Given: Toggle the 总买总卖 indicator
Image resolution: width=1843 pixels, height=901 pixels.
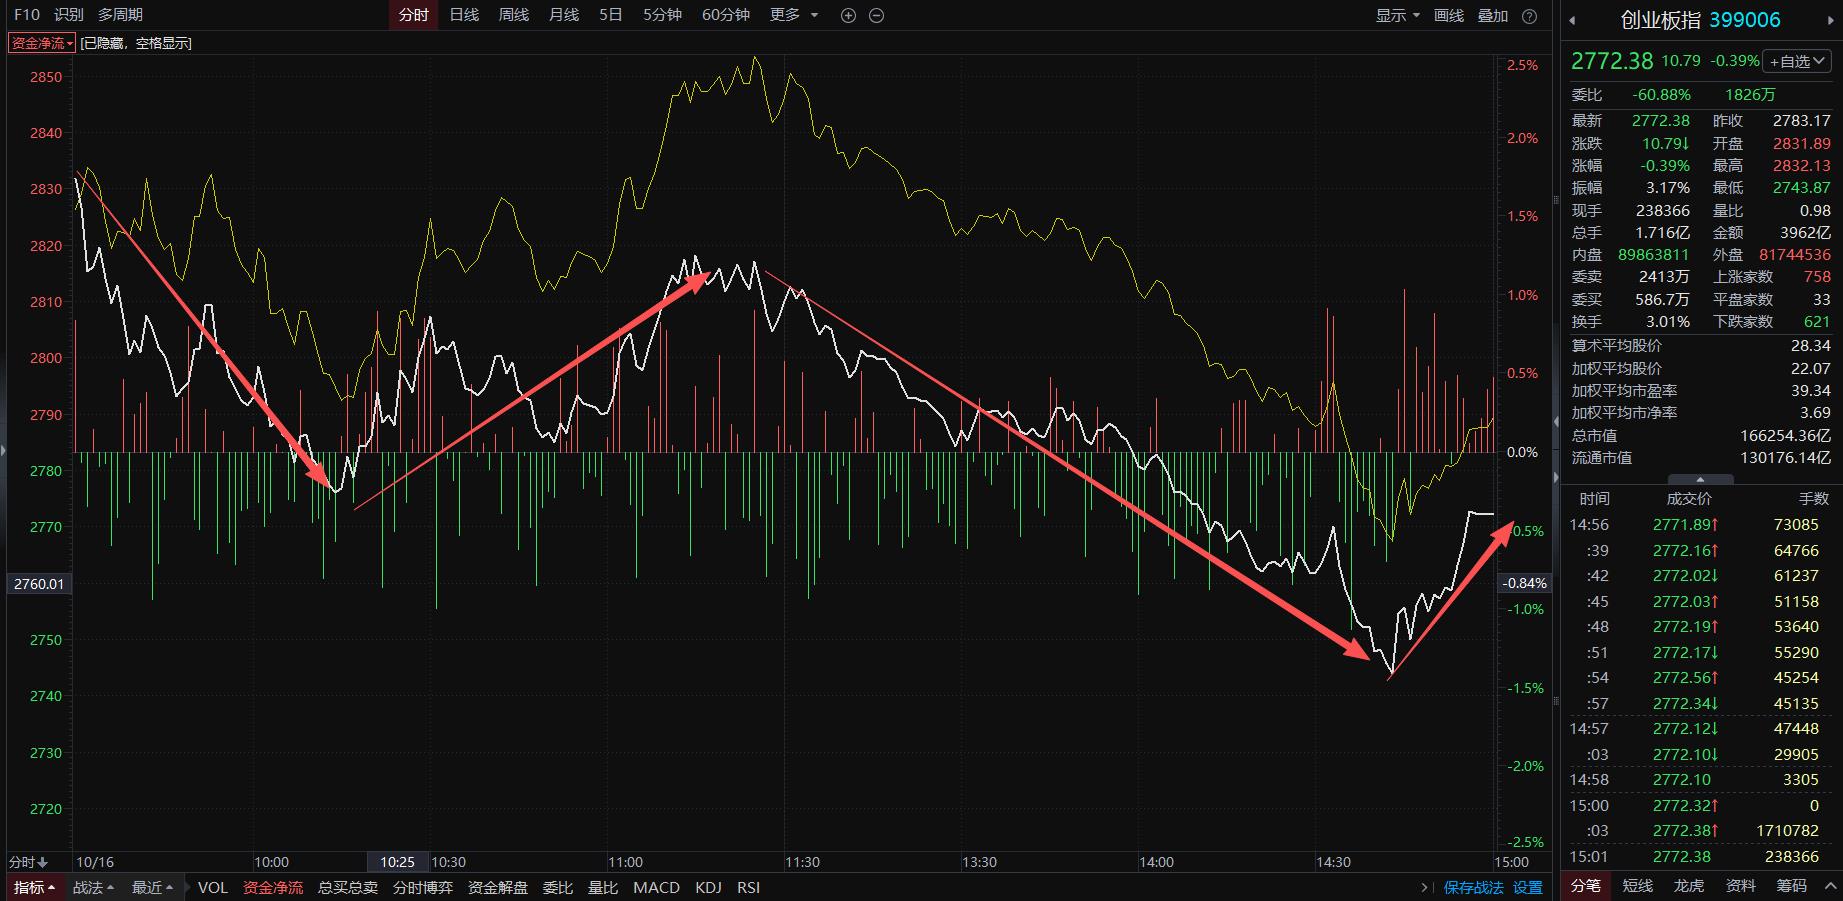Looking at the screenshot, I should pos(348,887).
